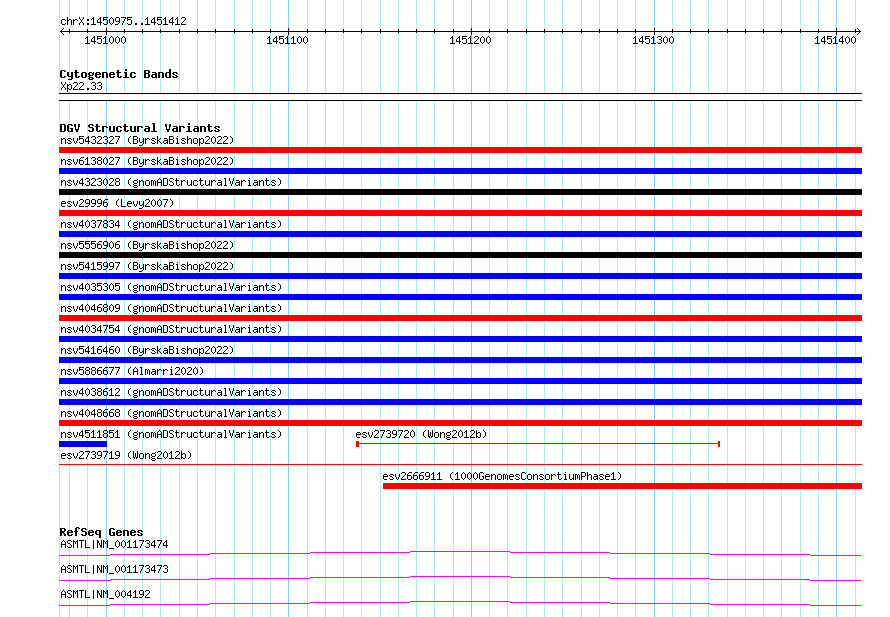Open esv2666911 (1000GenomesConsortiumPhase1) label
890x617 pixels.
[x=502, y=476]
